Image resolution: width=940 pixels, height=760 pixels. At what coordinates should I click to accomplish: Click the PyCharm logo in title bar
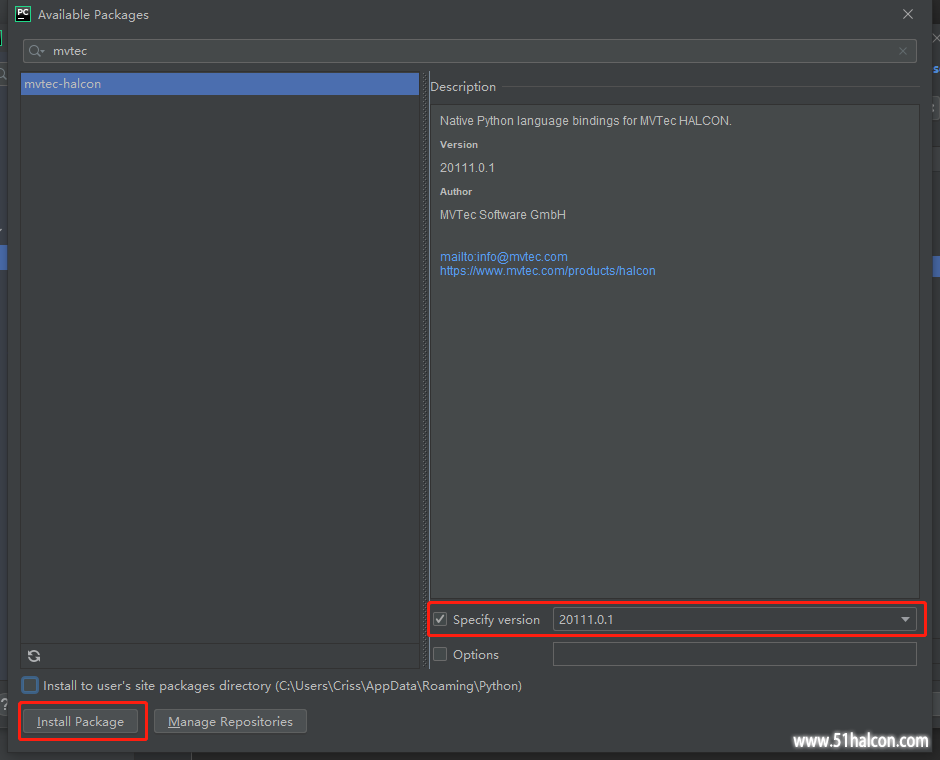tap(23, 14)
